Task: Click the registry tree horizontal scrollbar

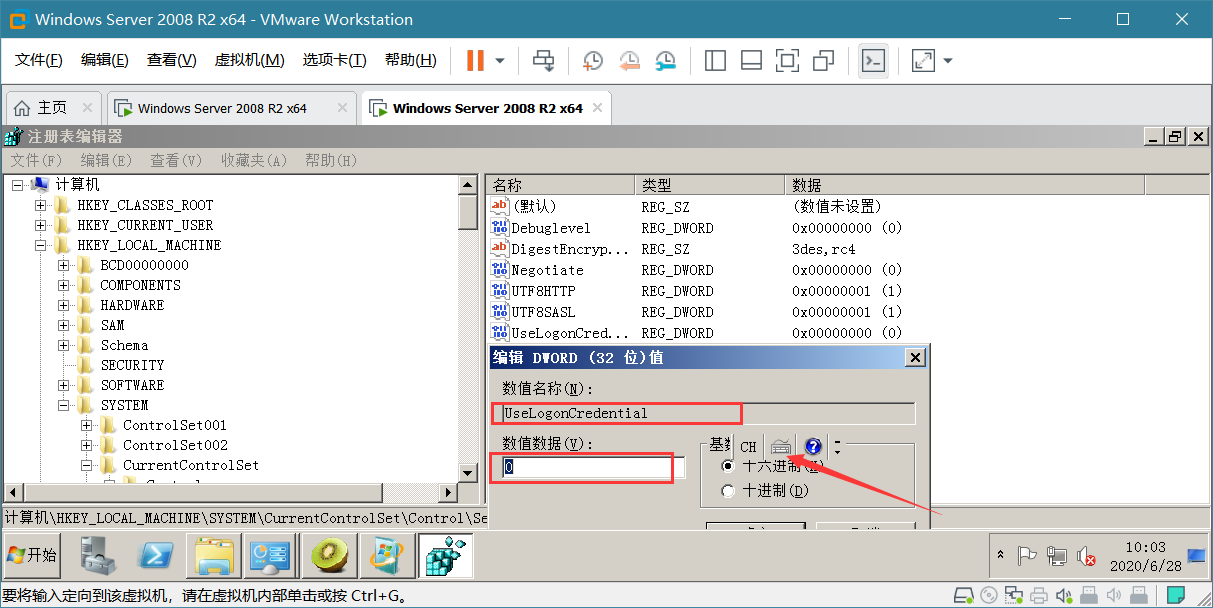Action: tap(231, 493)
